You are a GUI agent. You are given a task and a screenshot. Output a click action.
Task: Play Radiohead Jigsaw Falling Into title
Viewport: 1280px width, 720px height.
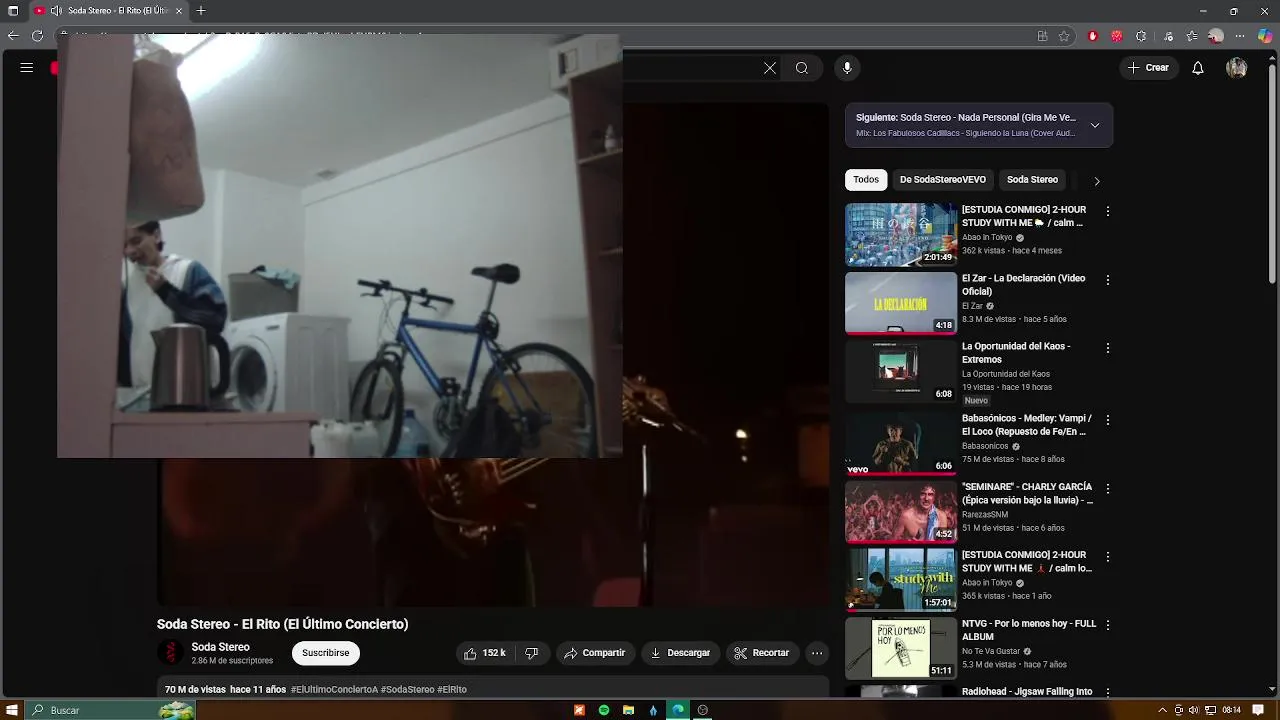click(x=1027, y=691)
